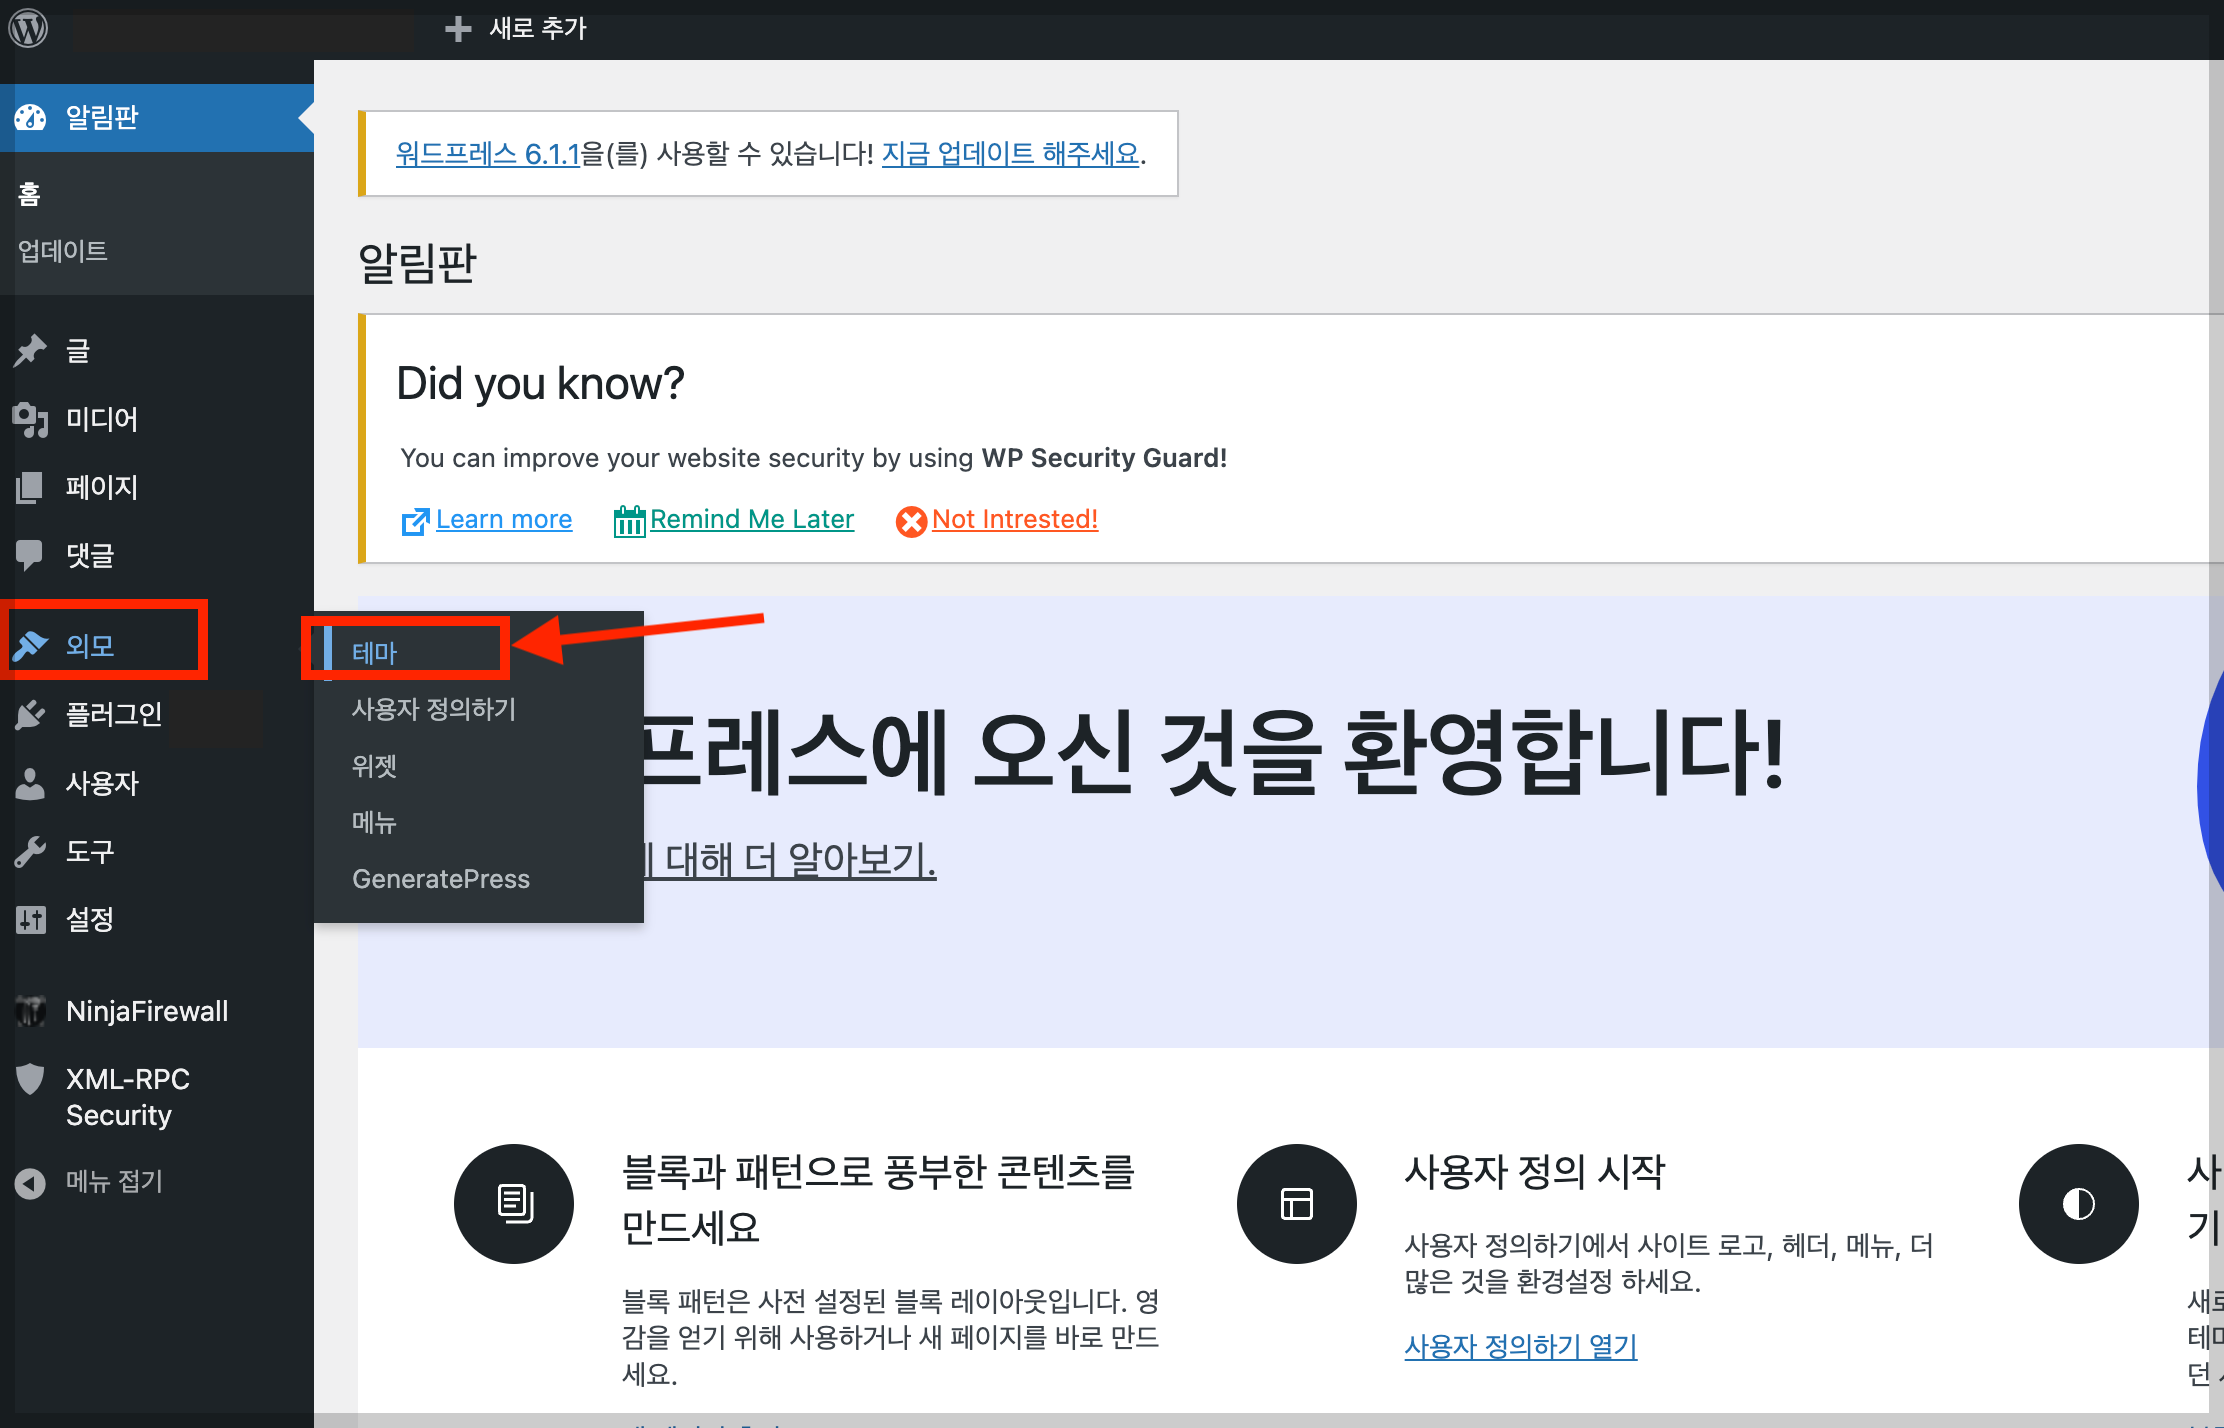This screenshot has height=1428, width=2224.
Task: Click the Learn more link
Action: pyautogui.click(x=503, y=520)
